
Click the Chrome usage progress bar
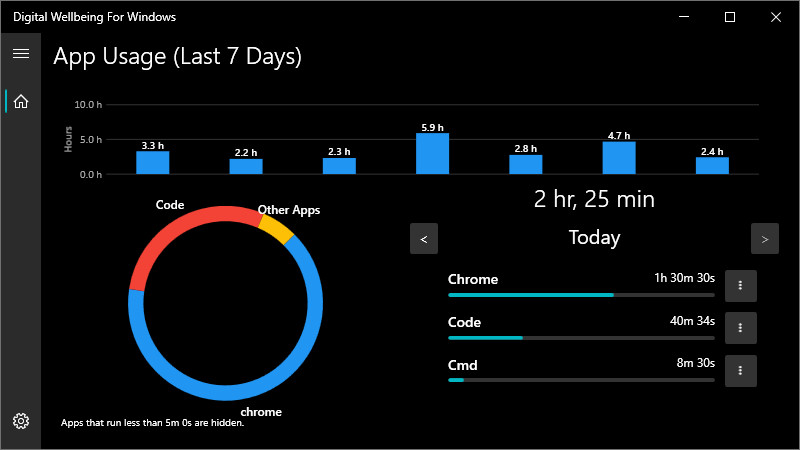tap(581, 295)
